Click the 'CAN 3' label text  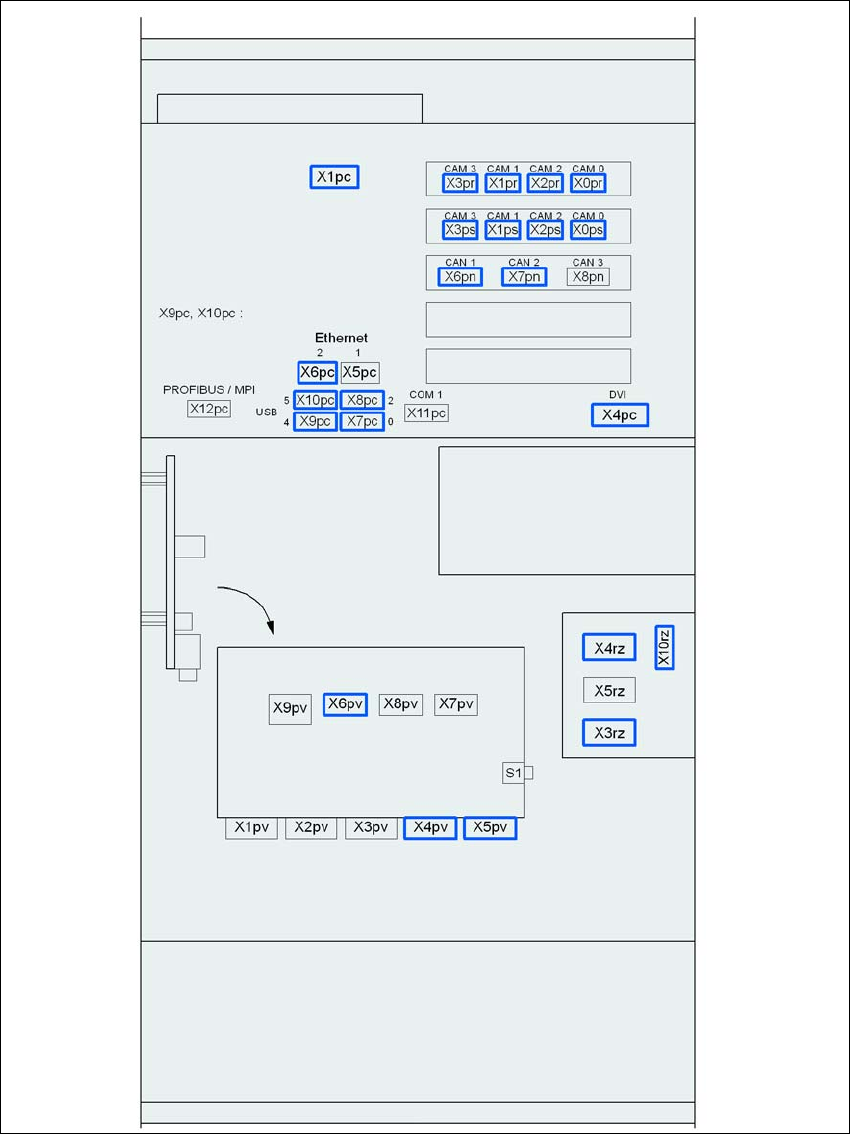[587, 263]
